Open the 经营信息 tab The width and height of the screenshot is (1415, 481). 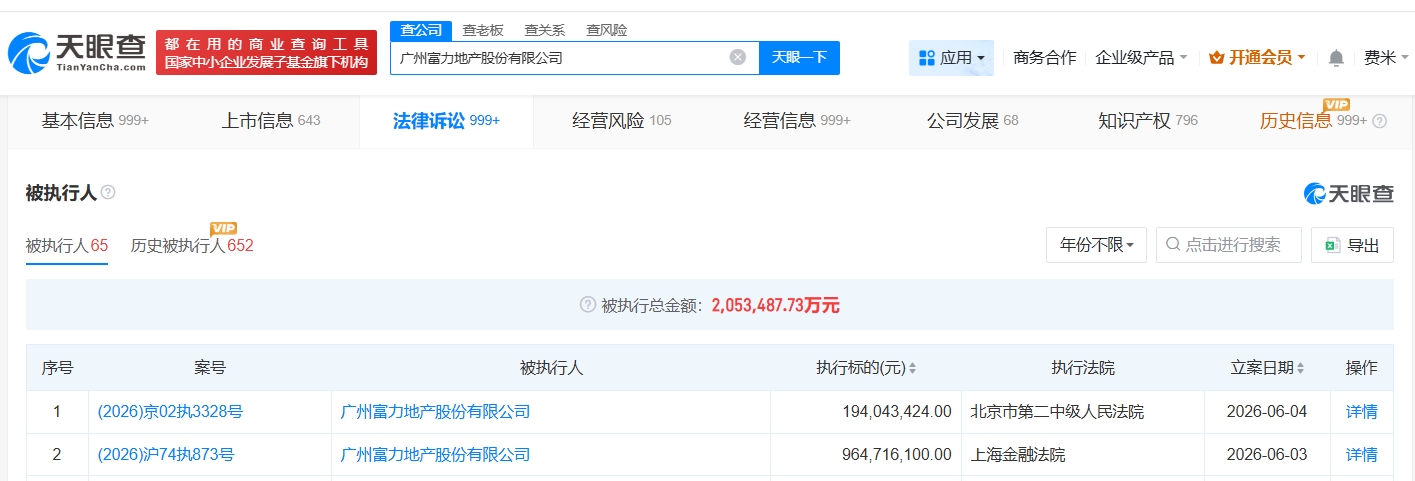tap(797, 121)
